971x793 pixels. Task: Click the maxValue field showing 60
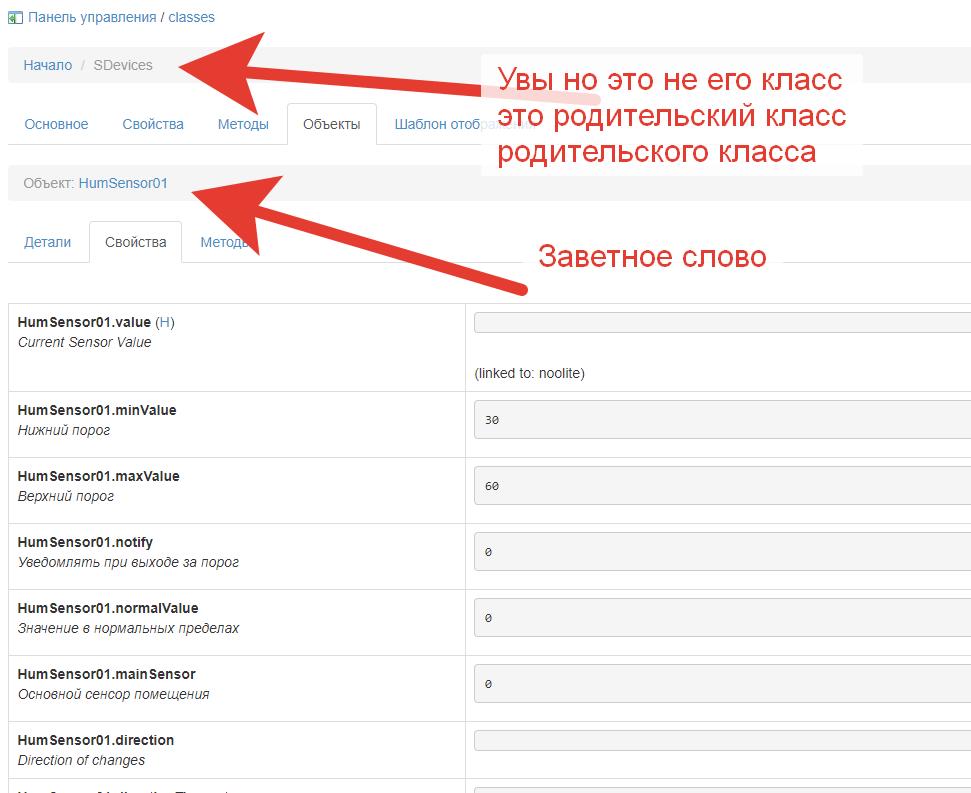[722, 486]
